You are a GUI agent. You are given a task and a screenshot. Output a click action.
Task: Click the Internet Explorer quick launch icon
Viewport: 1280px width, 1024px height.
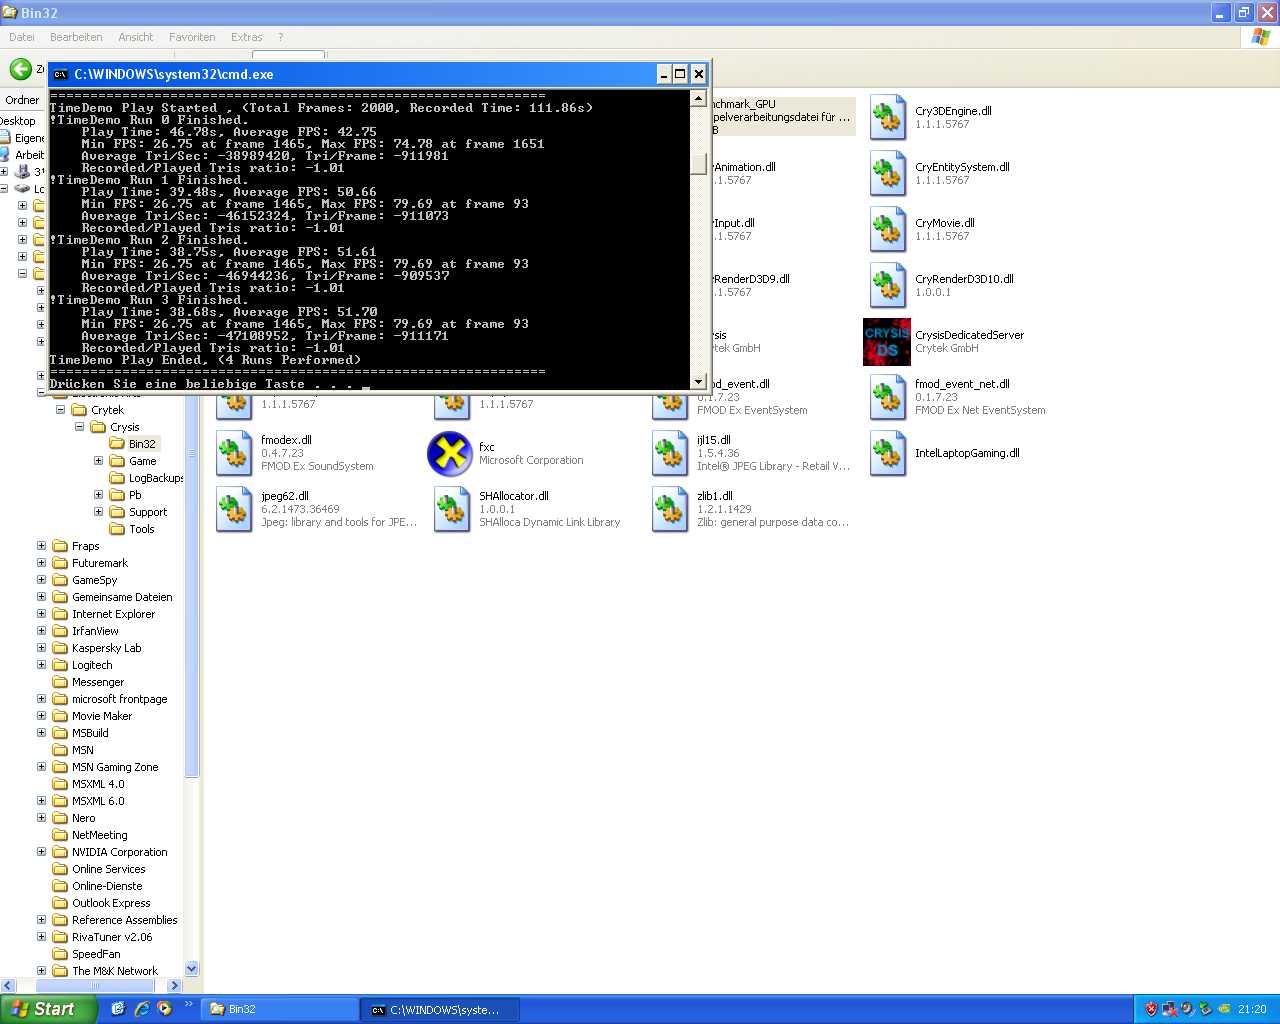(x=141, y=1009)
